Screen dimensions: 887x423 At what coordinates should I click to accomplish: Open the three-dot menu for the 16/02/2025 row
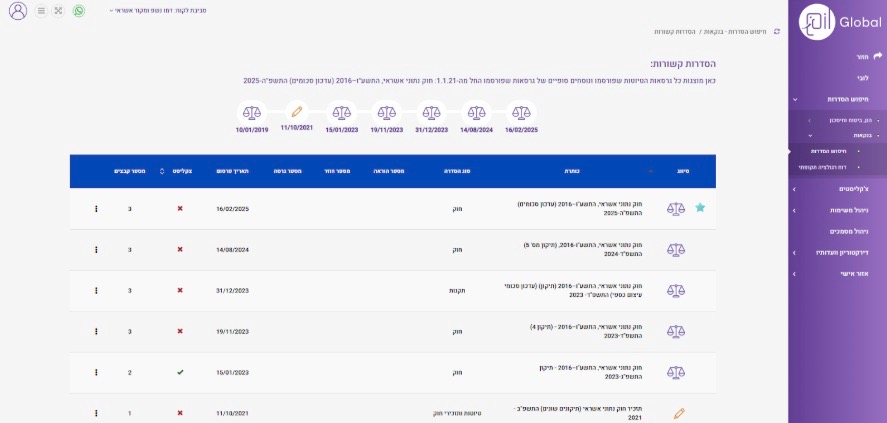point(96,209)
